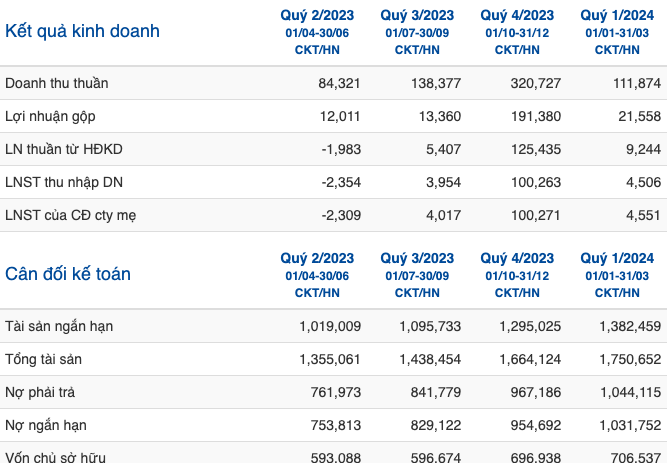
Task: Select Quý 3/2023 header in Cân đối kế toán
Action: click(417, 275)
